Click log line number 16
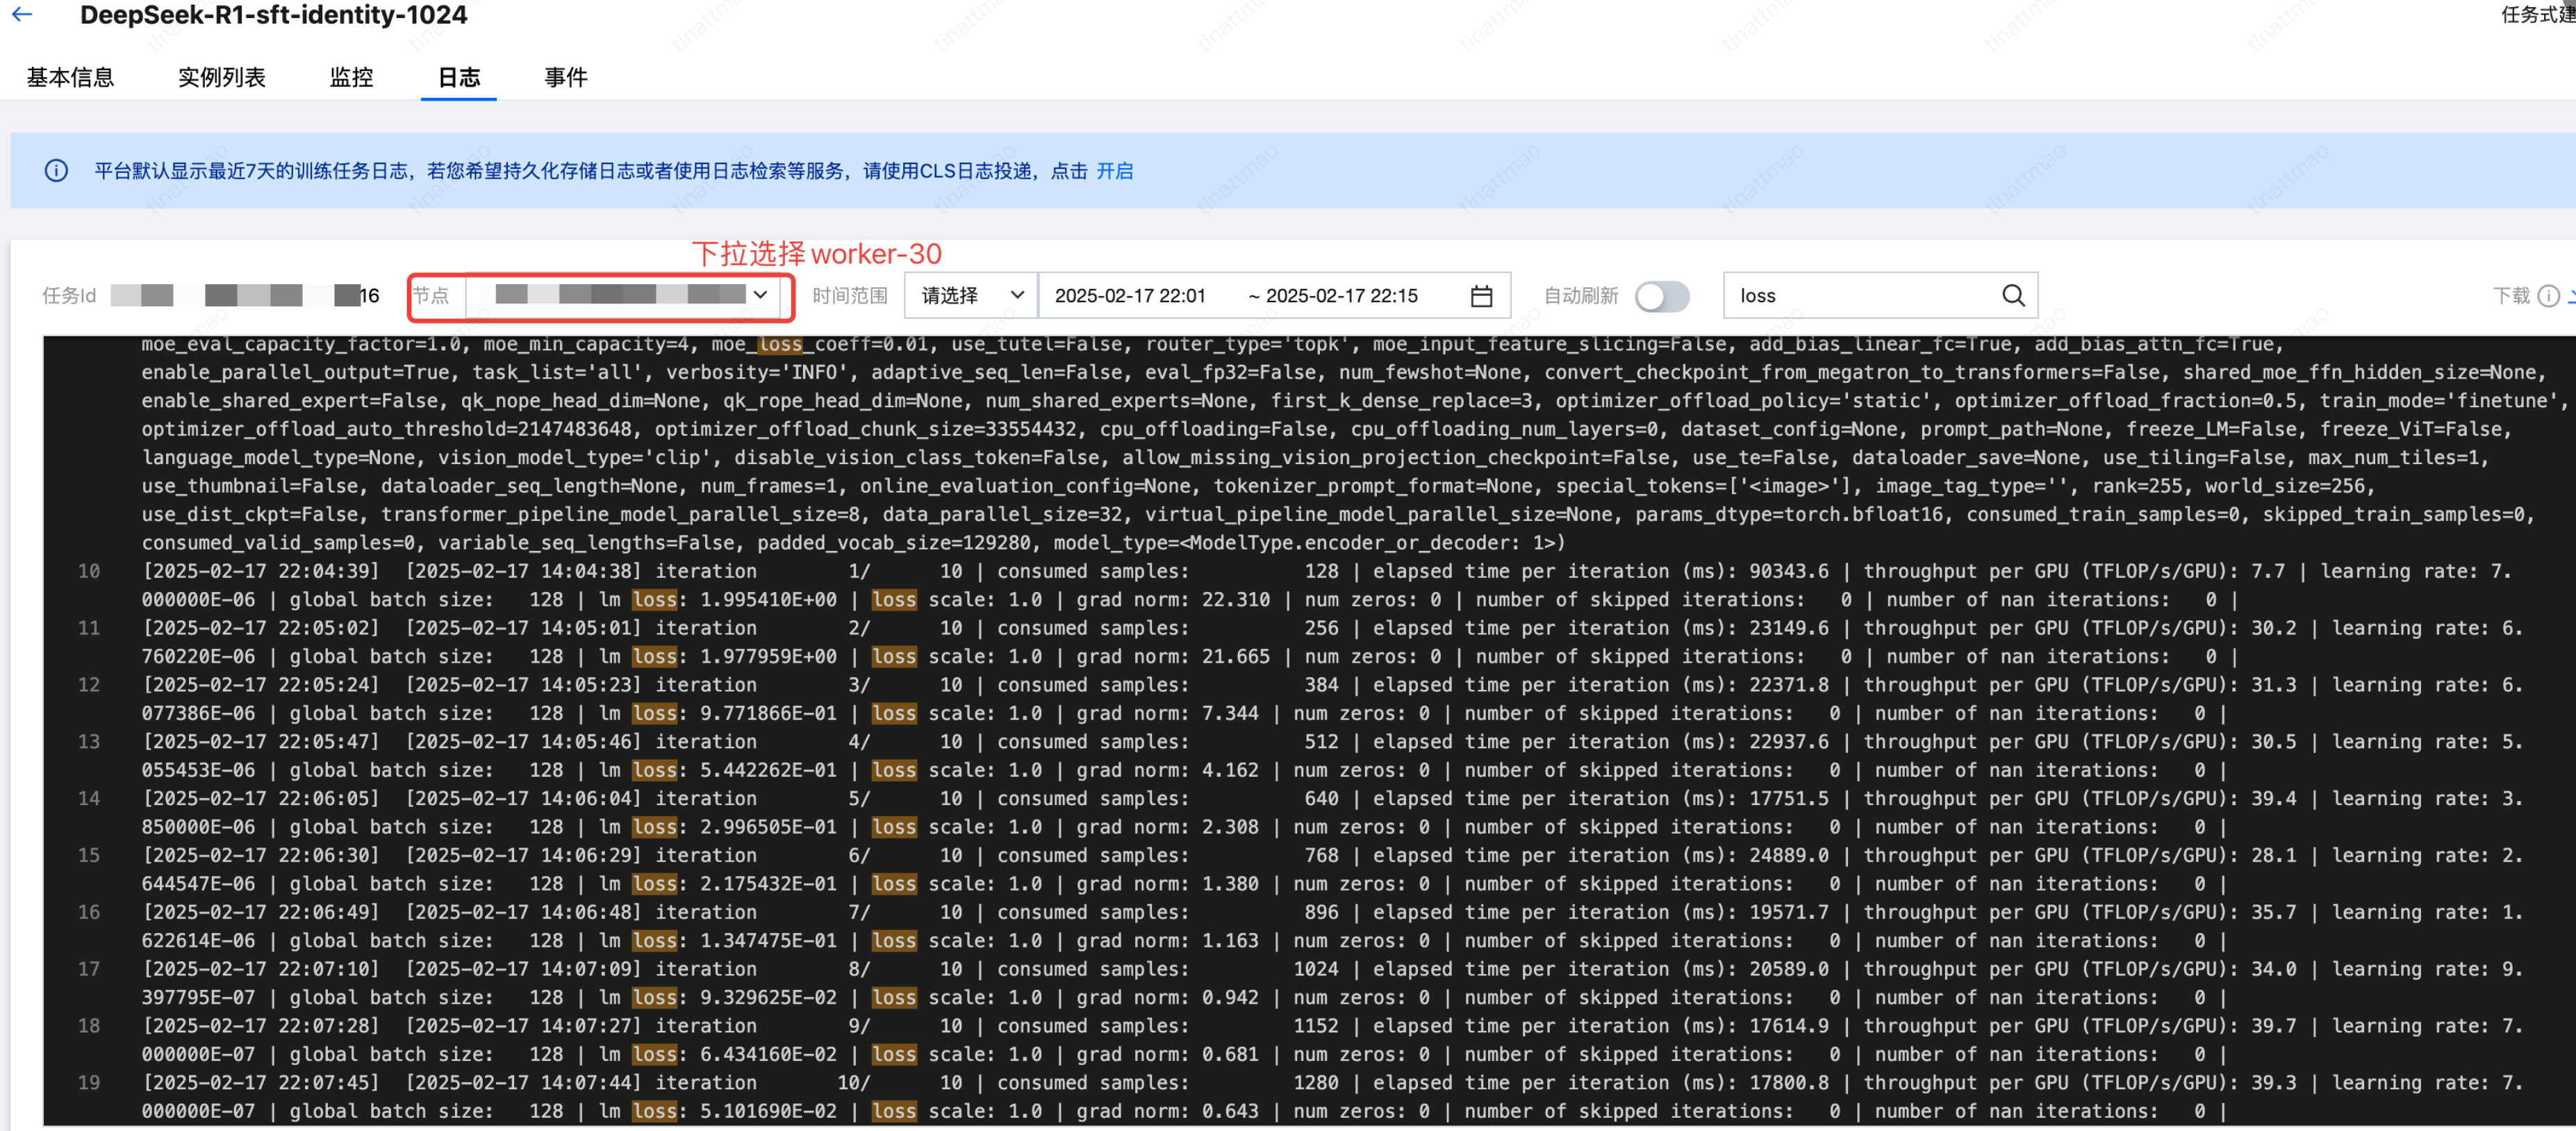Viewport: 2576px width, 1131px height. tap(89, 912)
